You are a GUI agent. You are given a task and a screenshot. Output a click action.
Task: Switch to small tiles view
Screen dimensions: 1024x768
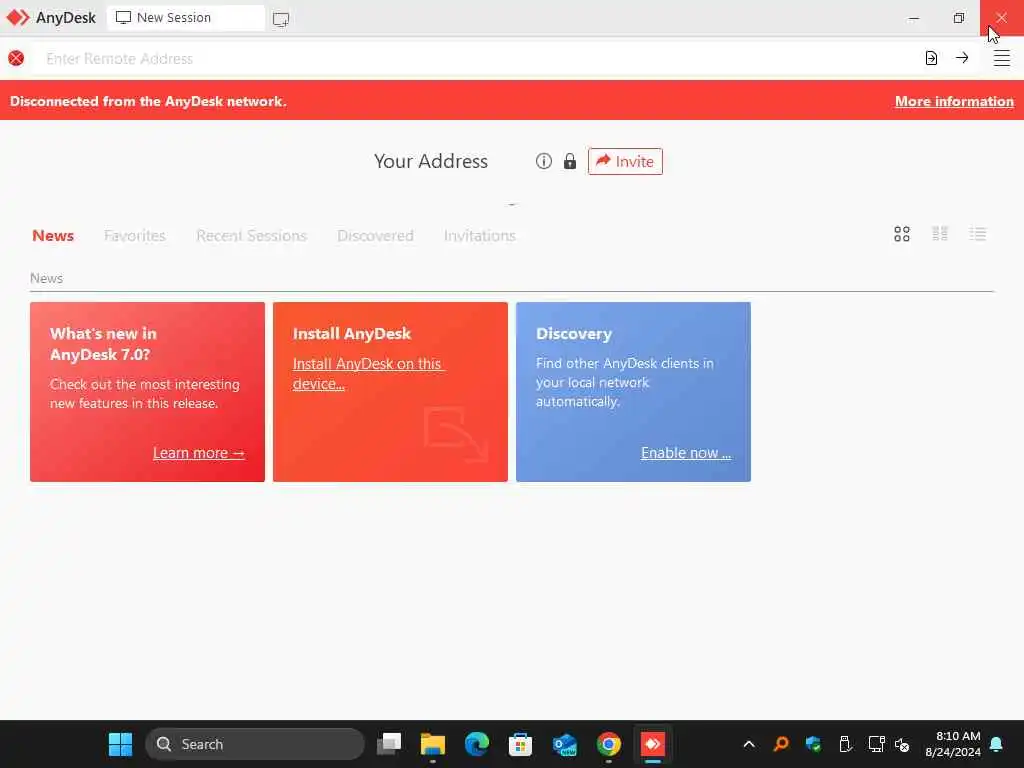point(940,234)
